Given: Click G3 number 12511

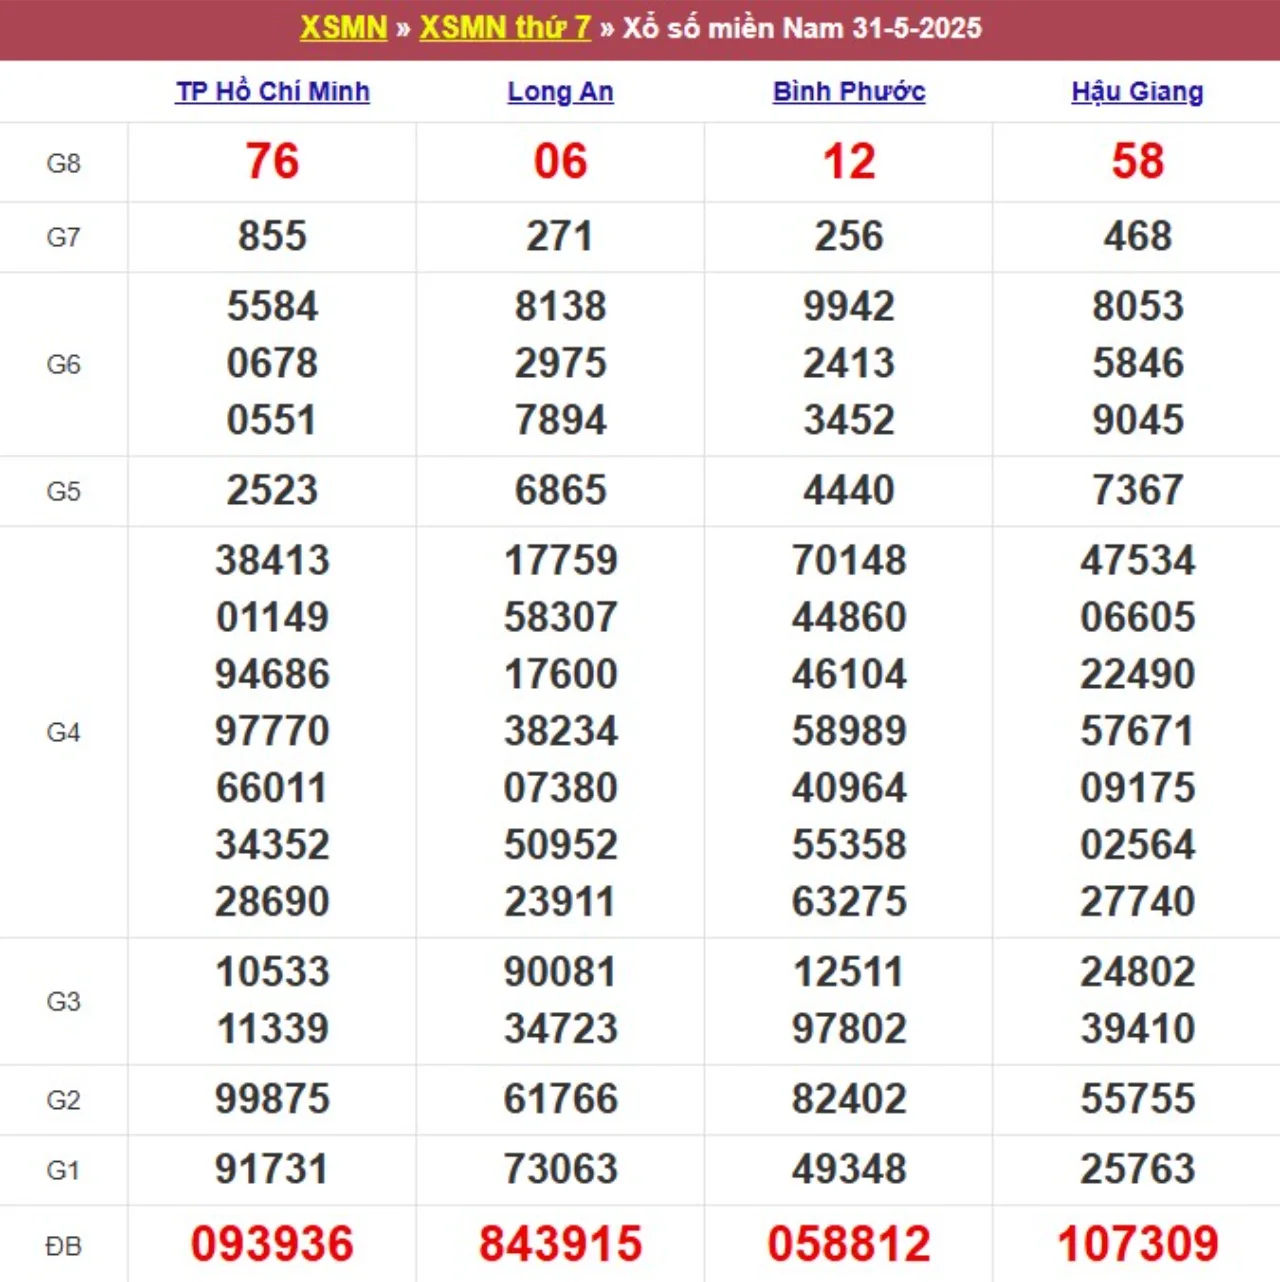Looking at the screenshot, I should tap(849, 973).
